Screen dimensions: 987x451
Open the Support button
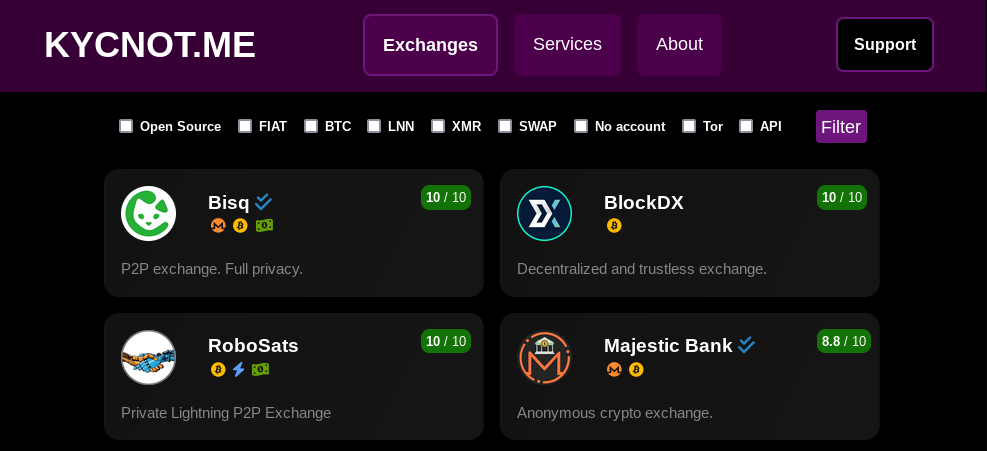click(x=884, y=45)
